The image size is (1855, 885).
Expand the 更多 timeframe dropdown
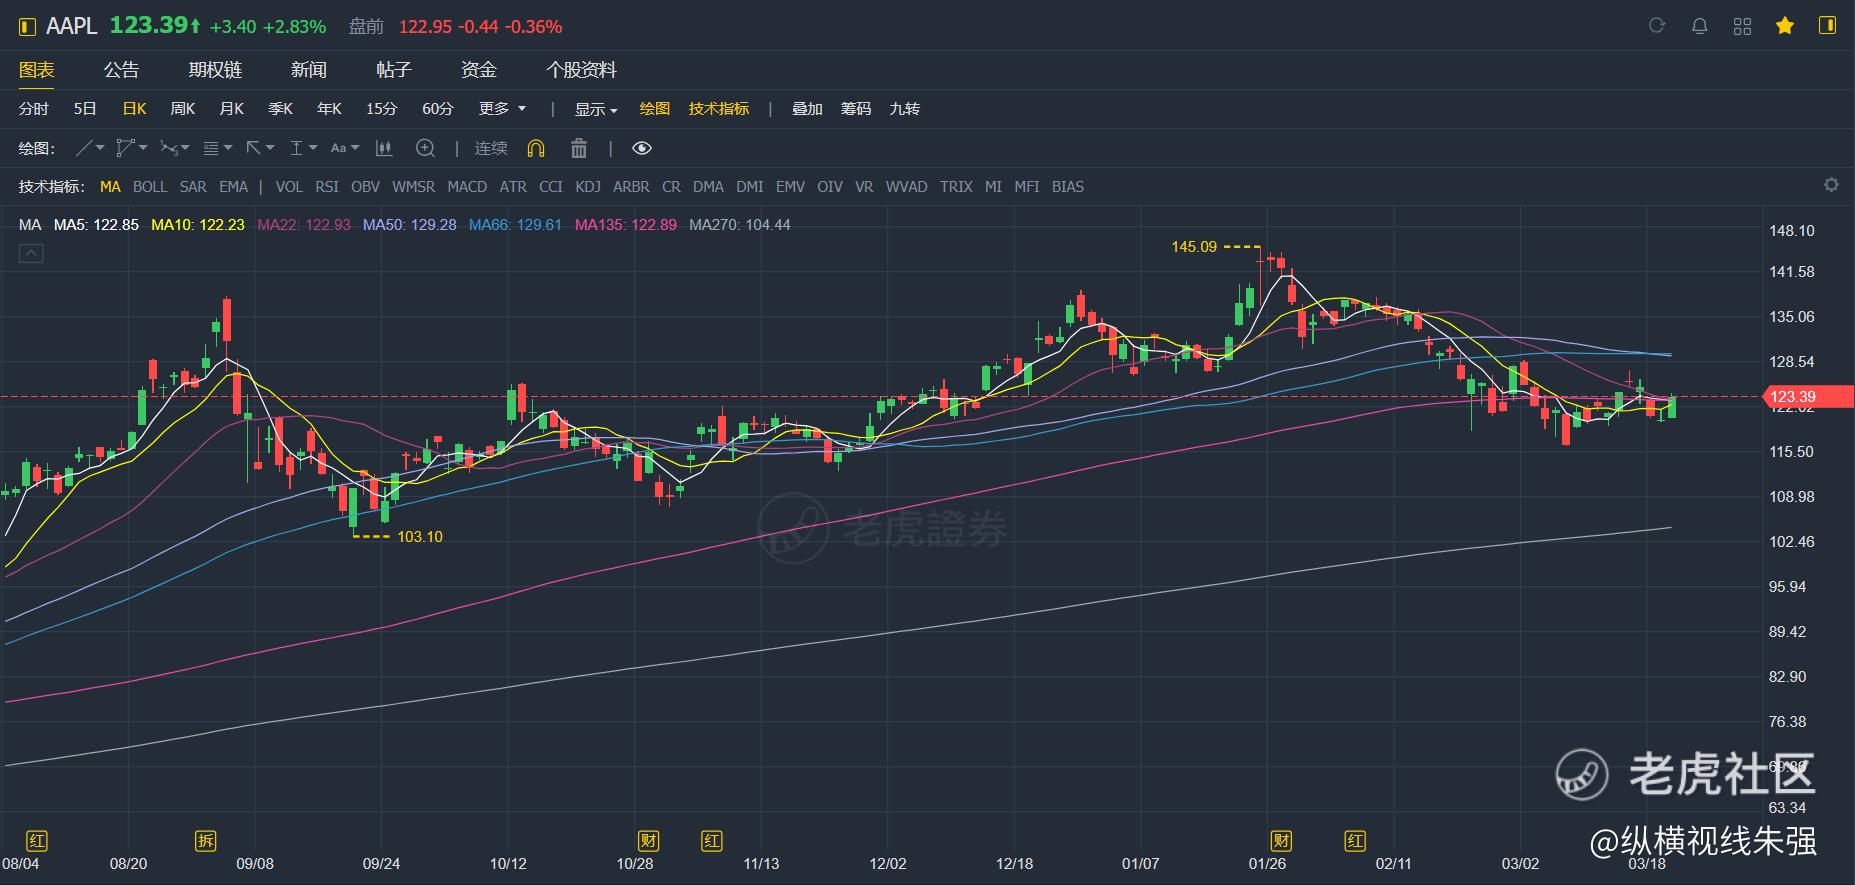click(x=502, y=108)
